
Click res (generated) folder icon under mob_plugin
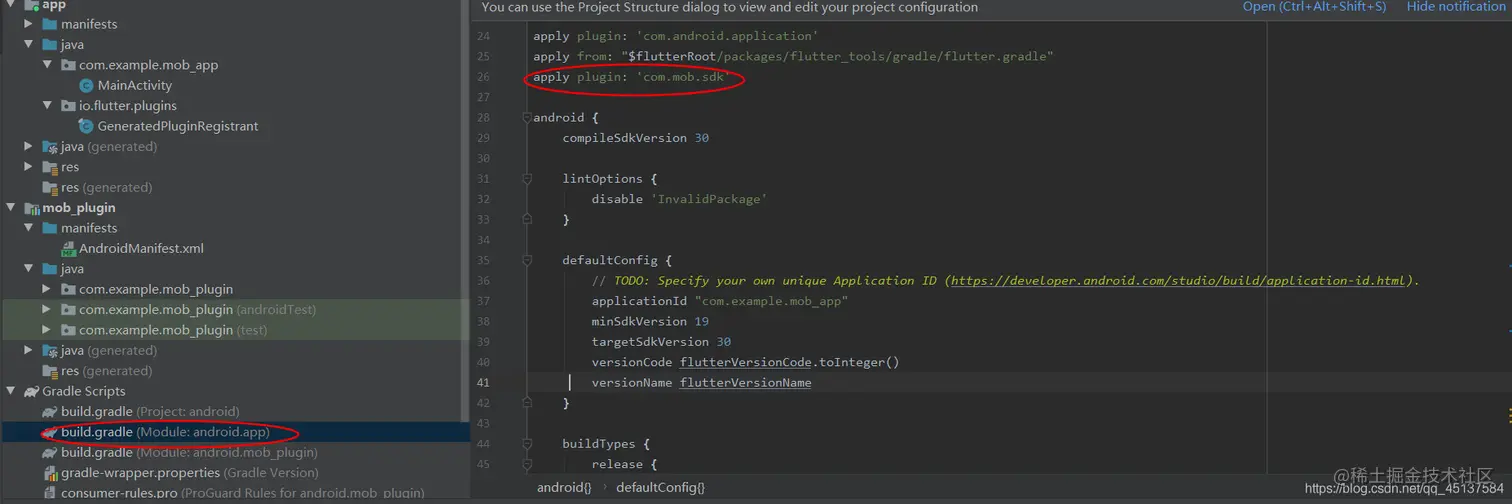tap(50, 371)
